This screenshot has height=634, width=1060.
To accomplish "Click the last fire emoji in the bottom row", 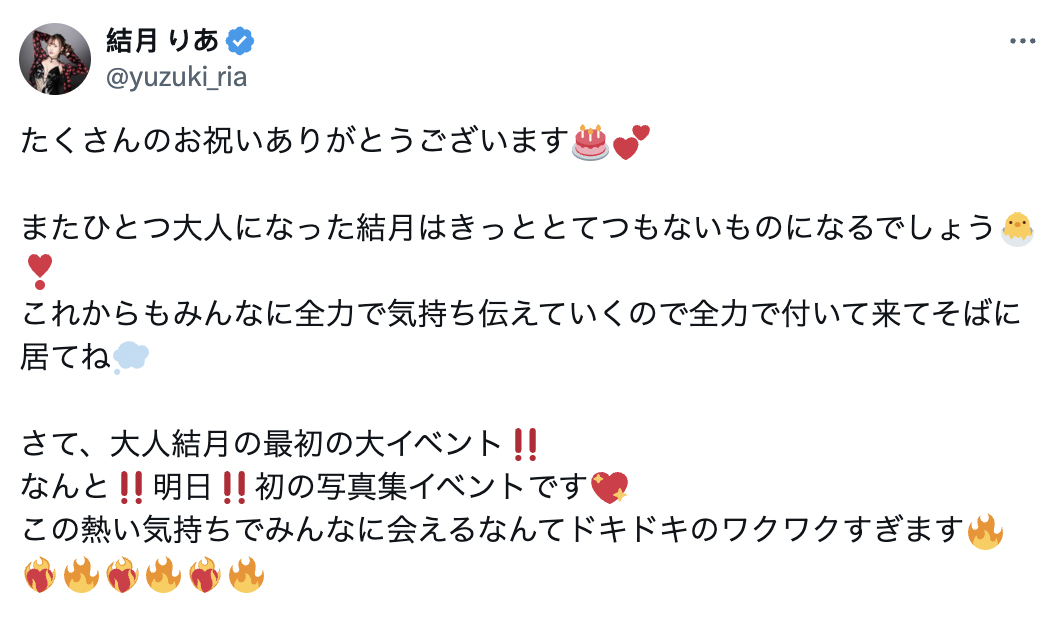I will point(246,575).
